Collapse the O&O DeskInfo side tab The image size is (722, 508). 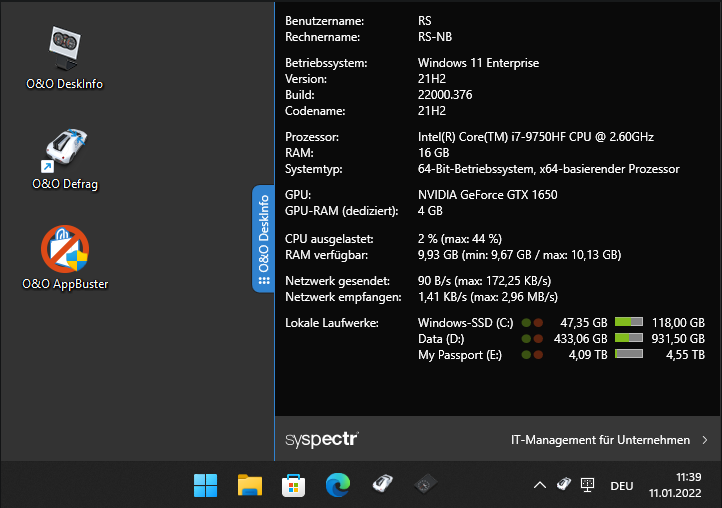263,239
